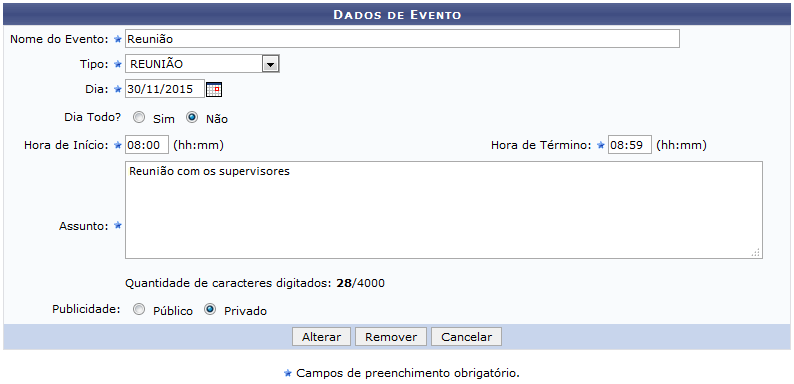Click the Hora de Início label

(x=66, y=145)
